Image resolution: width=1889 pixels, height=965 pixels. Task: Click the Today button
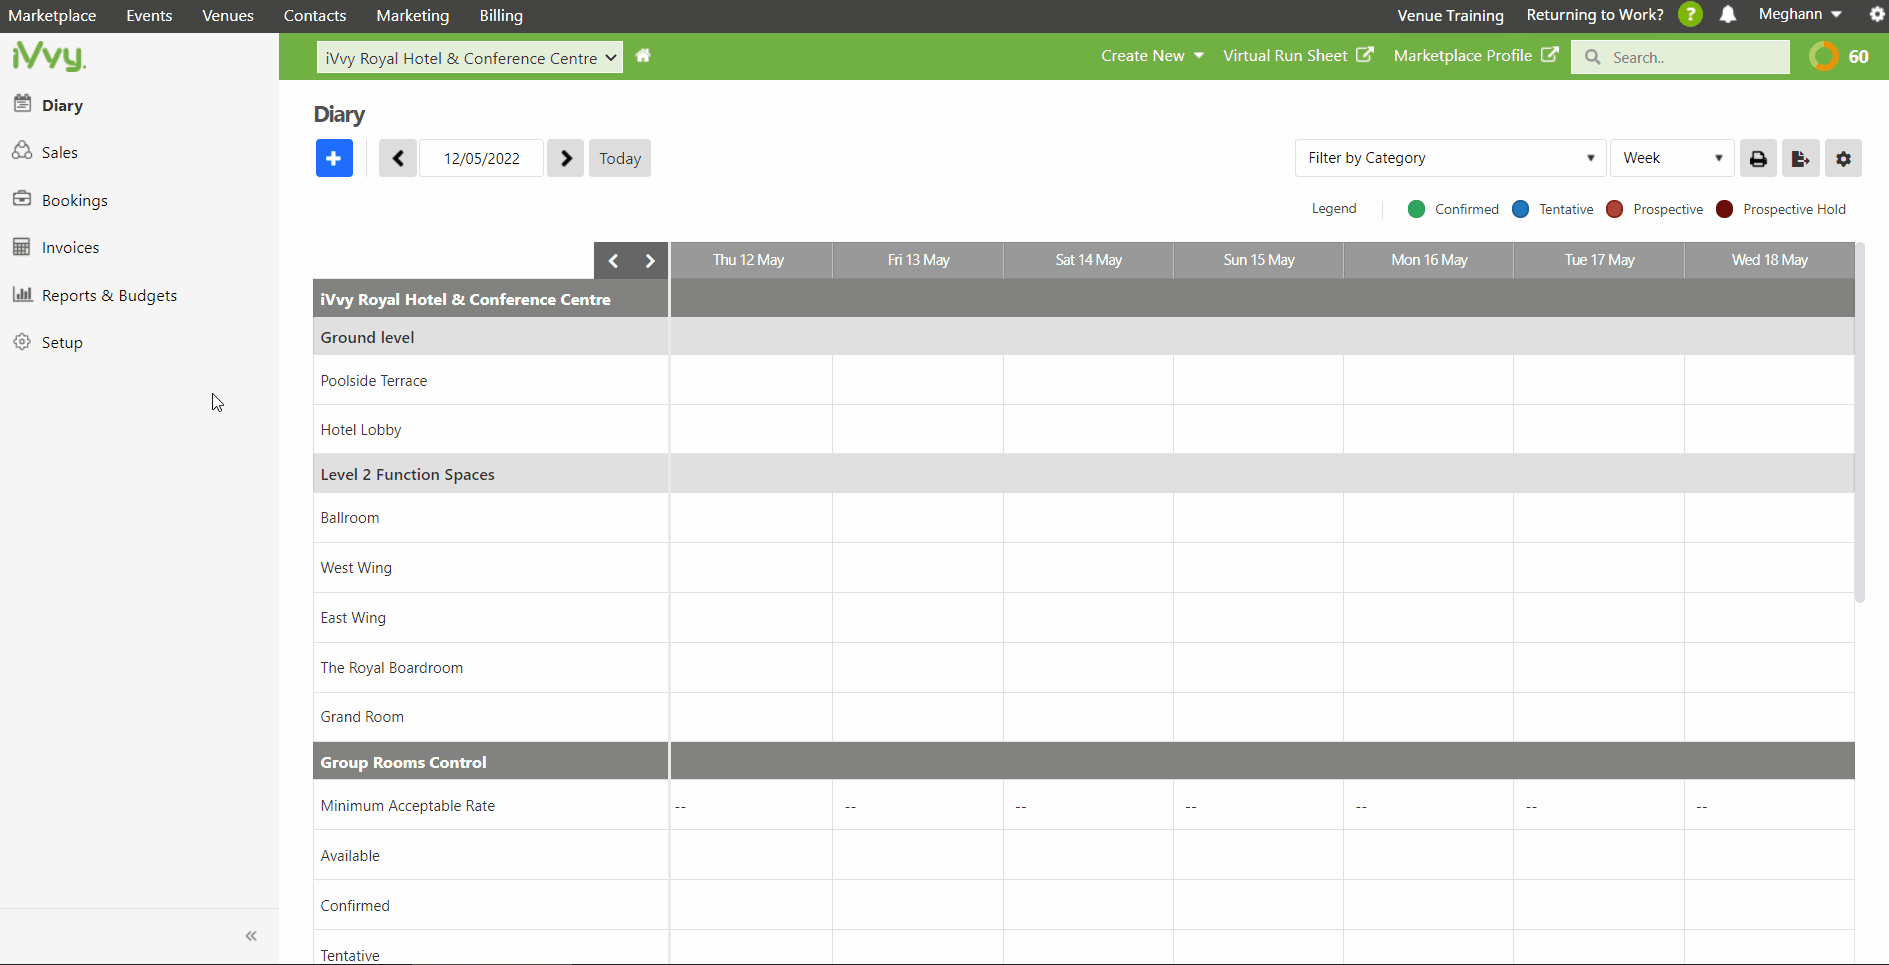(x=620, y=158)
